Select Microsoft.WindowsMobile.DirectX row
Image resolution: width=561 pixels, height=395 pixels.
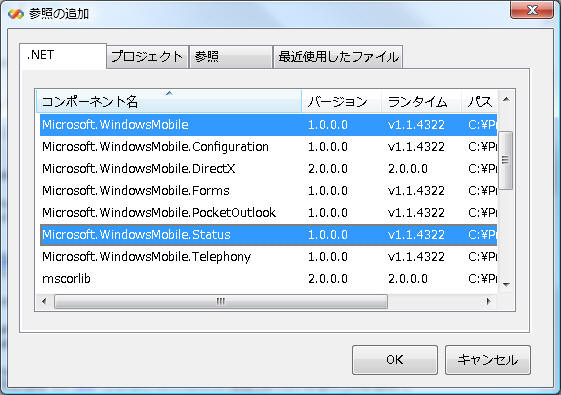268,169
